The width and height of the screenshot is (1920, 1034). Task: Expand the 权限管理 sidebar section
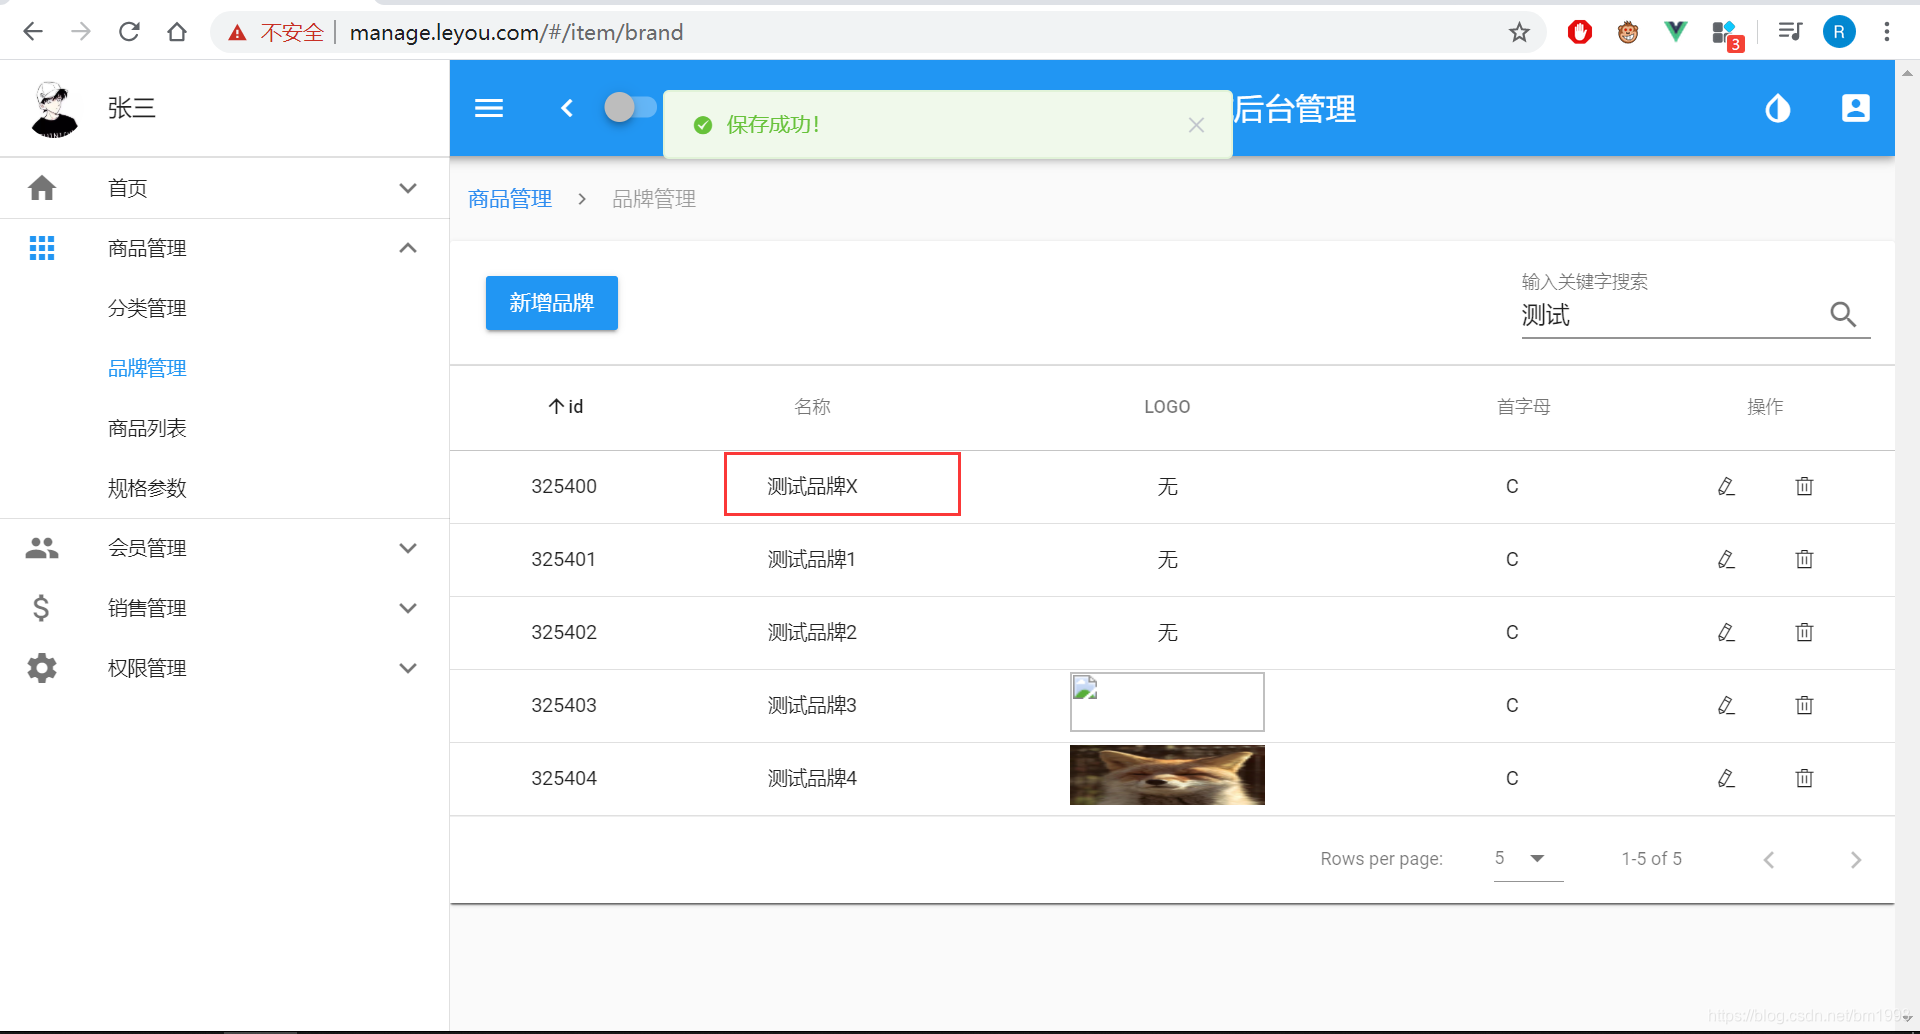(x=407, y=667)
